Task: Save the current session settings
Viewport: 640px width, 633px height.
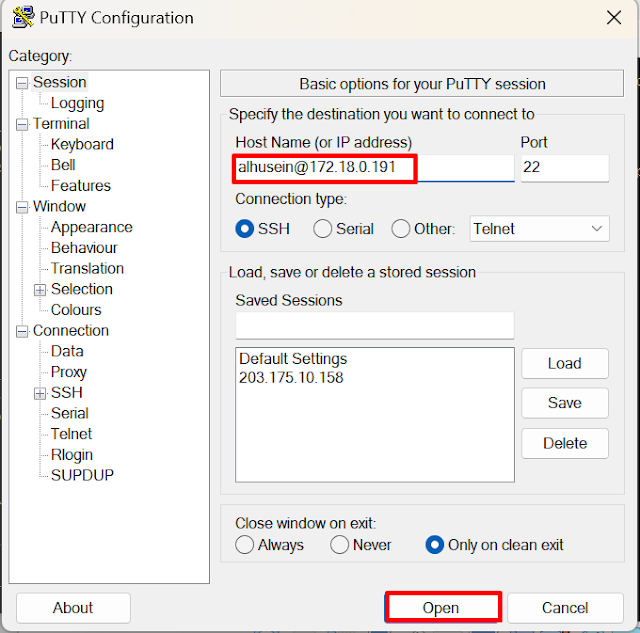Action: [x=564, y=403]
